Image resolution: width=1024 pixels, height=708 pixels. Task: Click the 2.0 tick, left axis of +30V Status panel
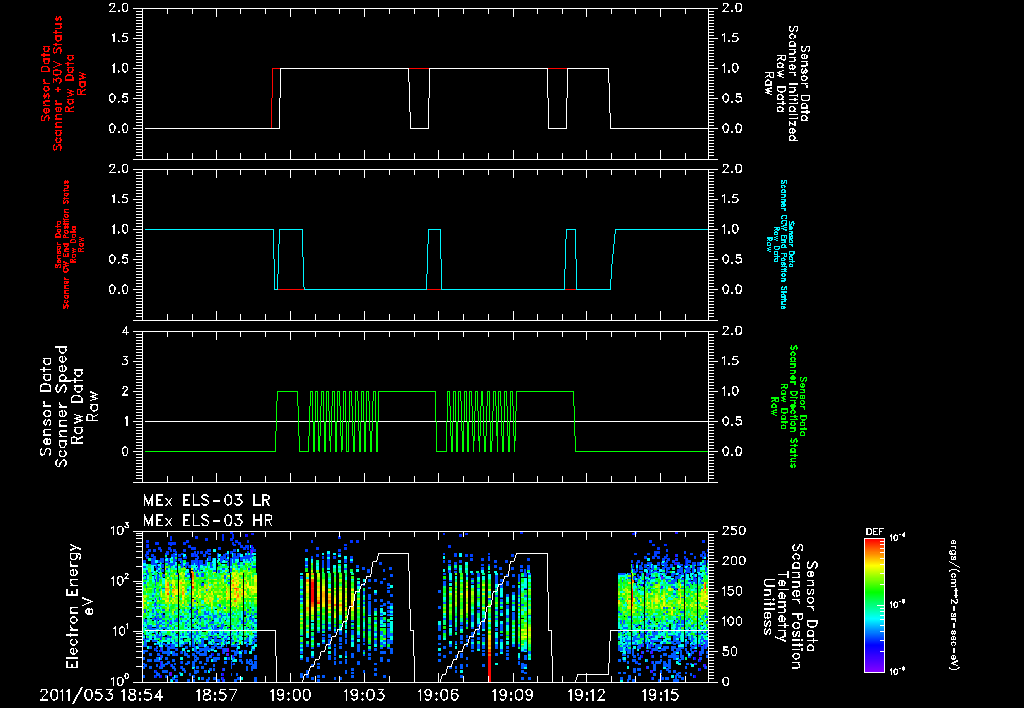[119, 8]
